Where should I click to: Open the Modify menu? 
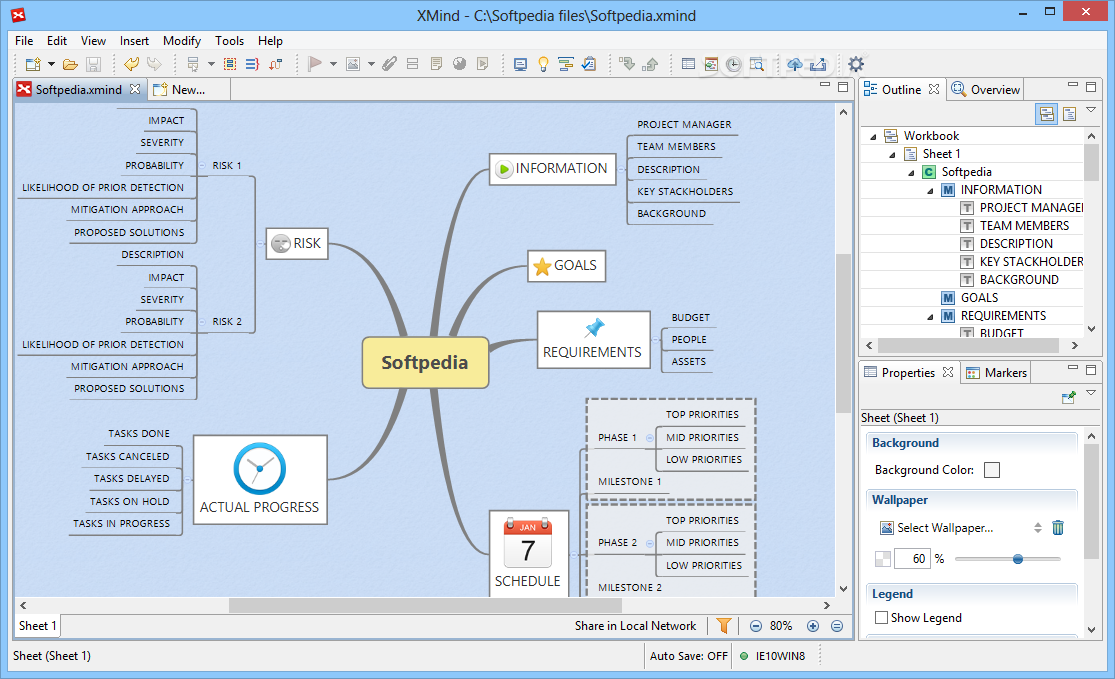point(182,41)
